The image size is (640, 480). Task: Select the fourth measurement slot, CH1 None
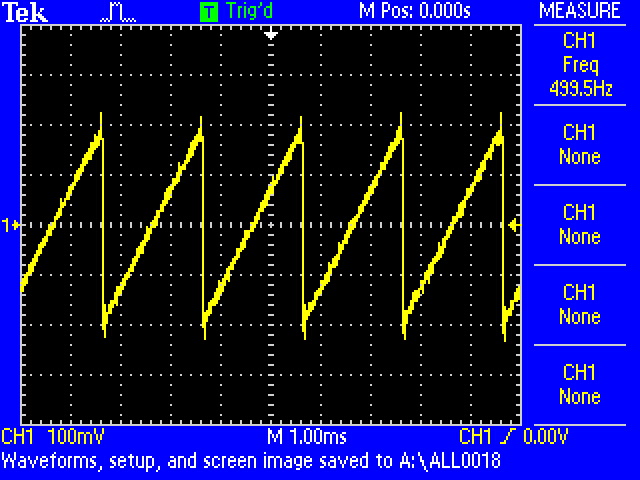[580, 305]
